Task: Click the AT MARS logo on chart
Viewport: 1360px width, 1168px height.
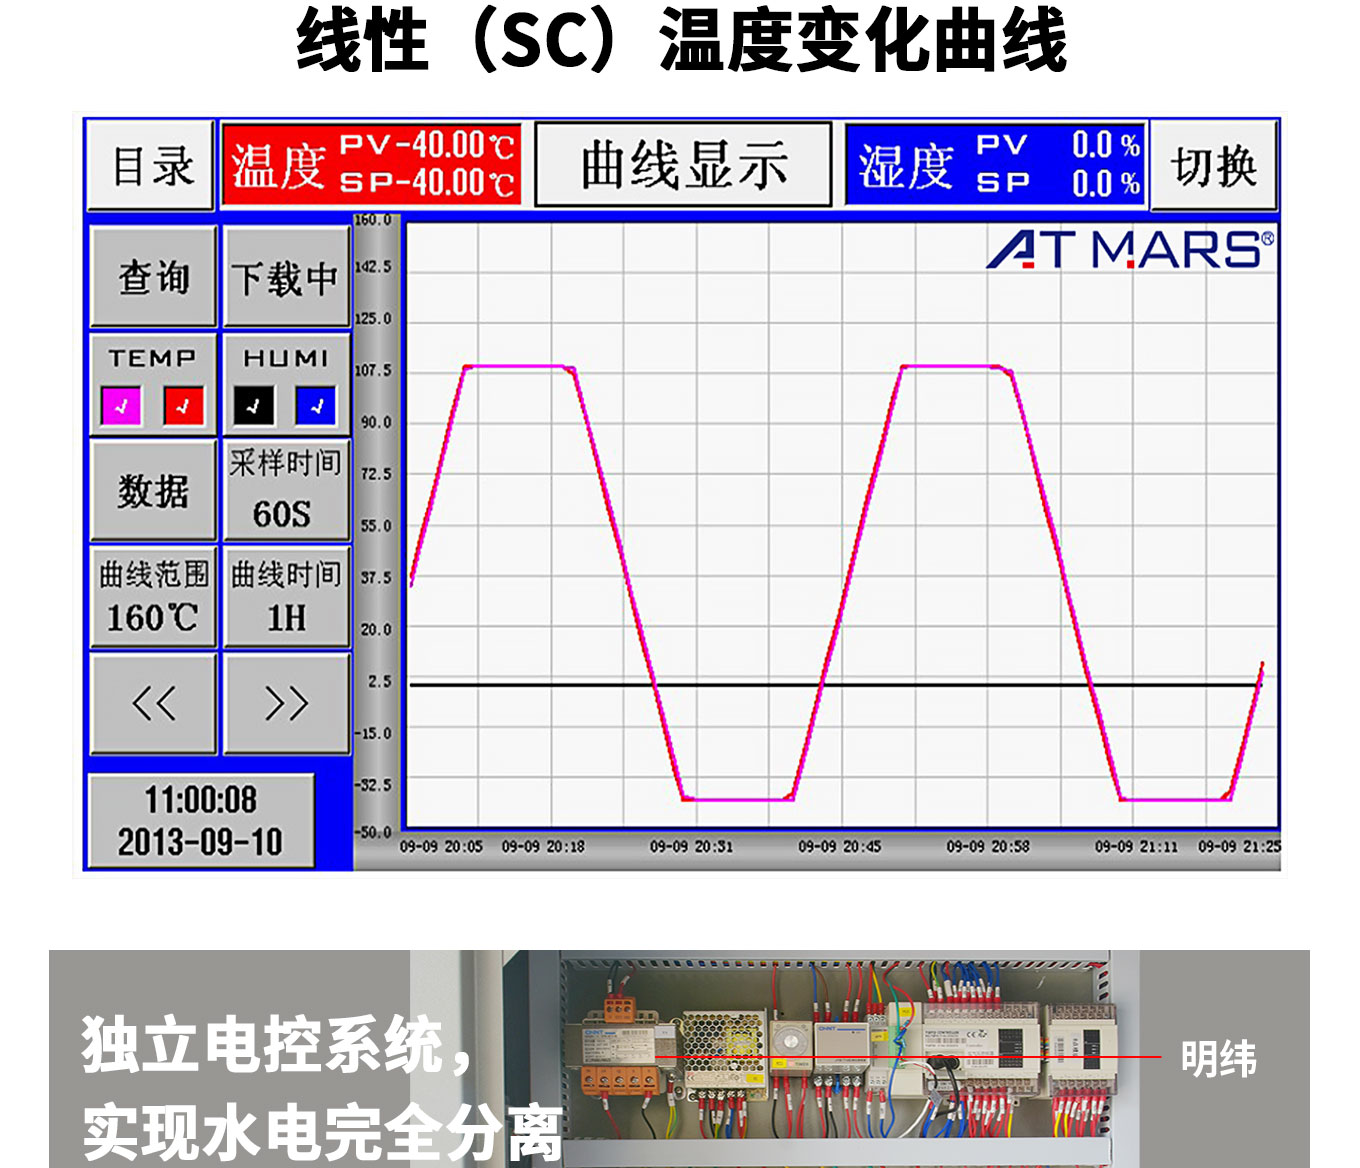Action: [x=1130, y=249]
